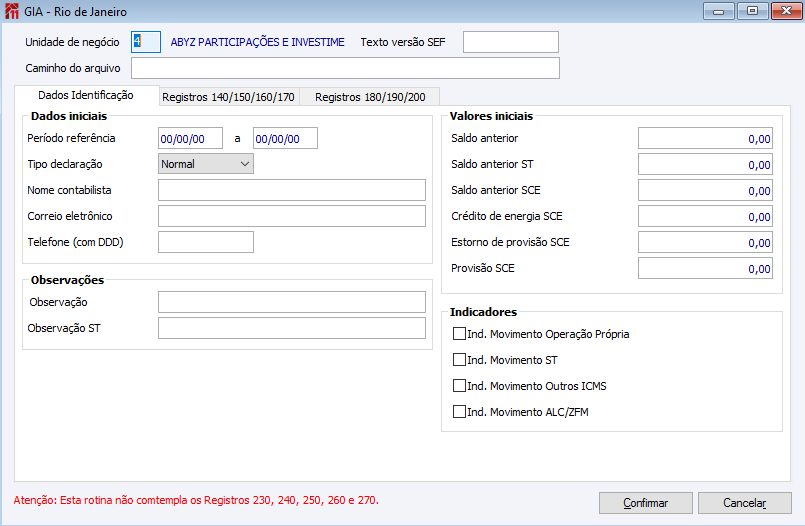Minimize the GIA - Rio de Janeiro window
The height and width of the screenshot is (526, 805).
coord(719,11)
